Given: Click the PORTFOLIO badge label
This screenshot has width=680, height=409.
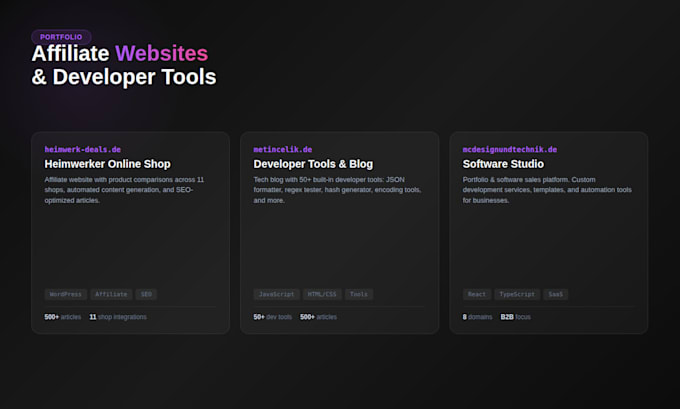Looking at the screenshot, I should pos(61,37).
